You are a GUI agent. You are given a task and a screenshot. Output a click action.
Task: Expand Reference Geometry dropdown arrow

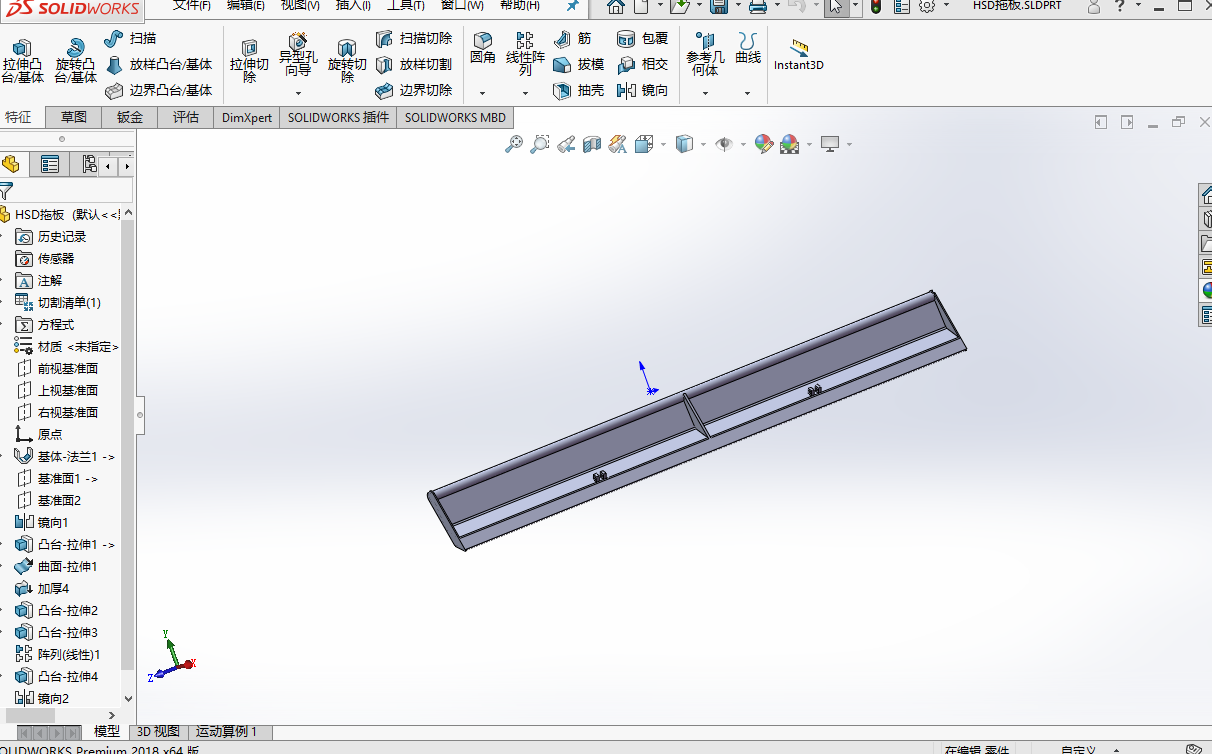click(705, 93)
